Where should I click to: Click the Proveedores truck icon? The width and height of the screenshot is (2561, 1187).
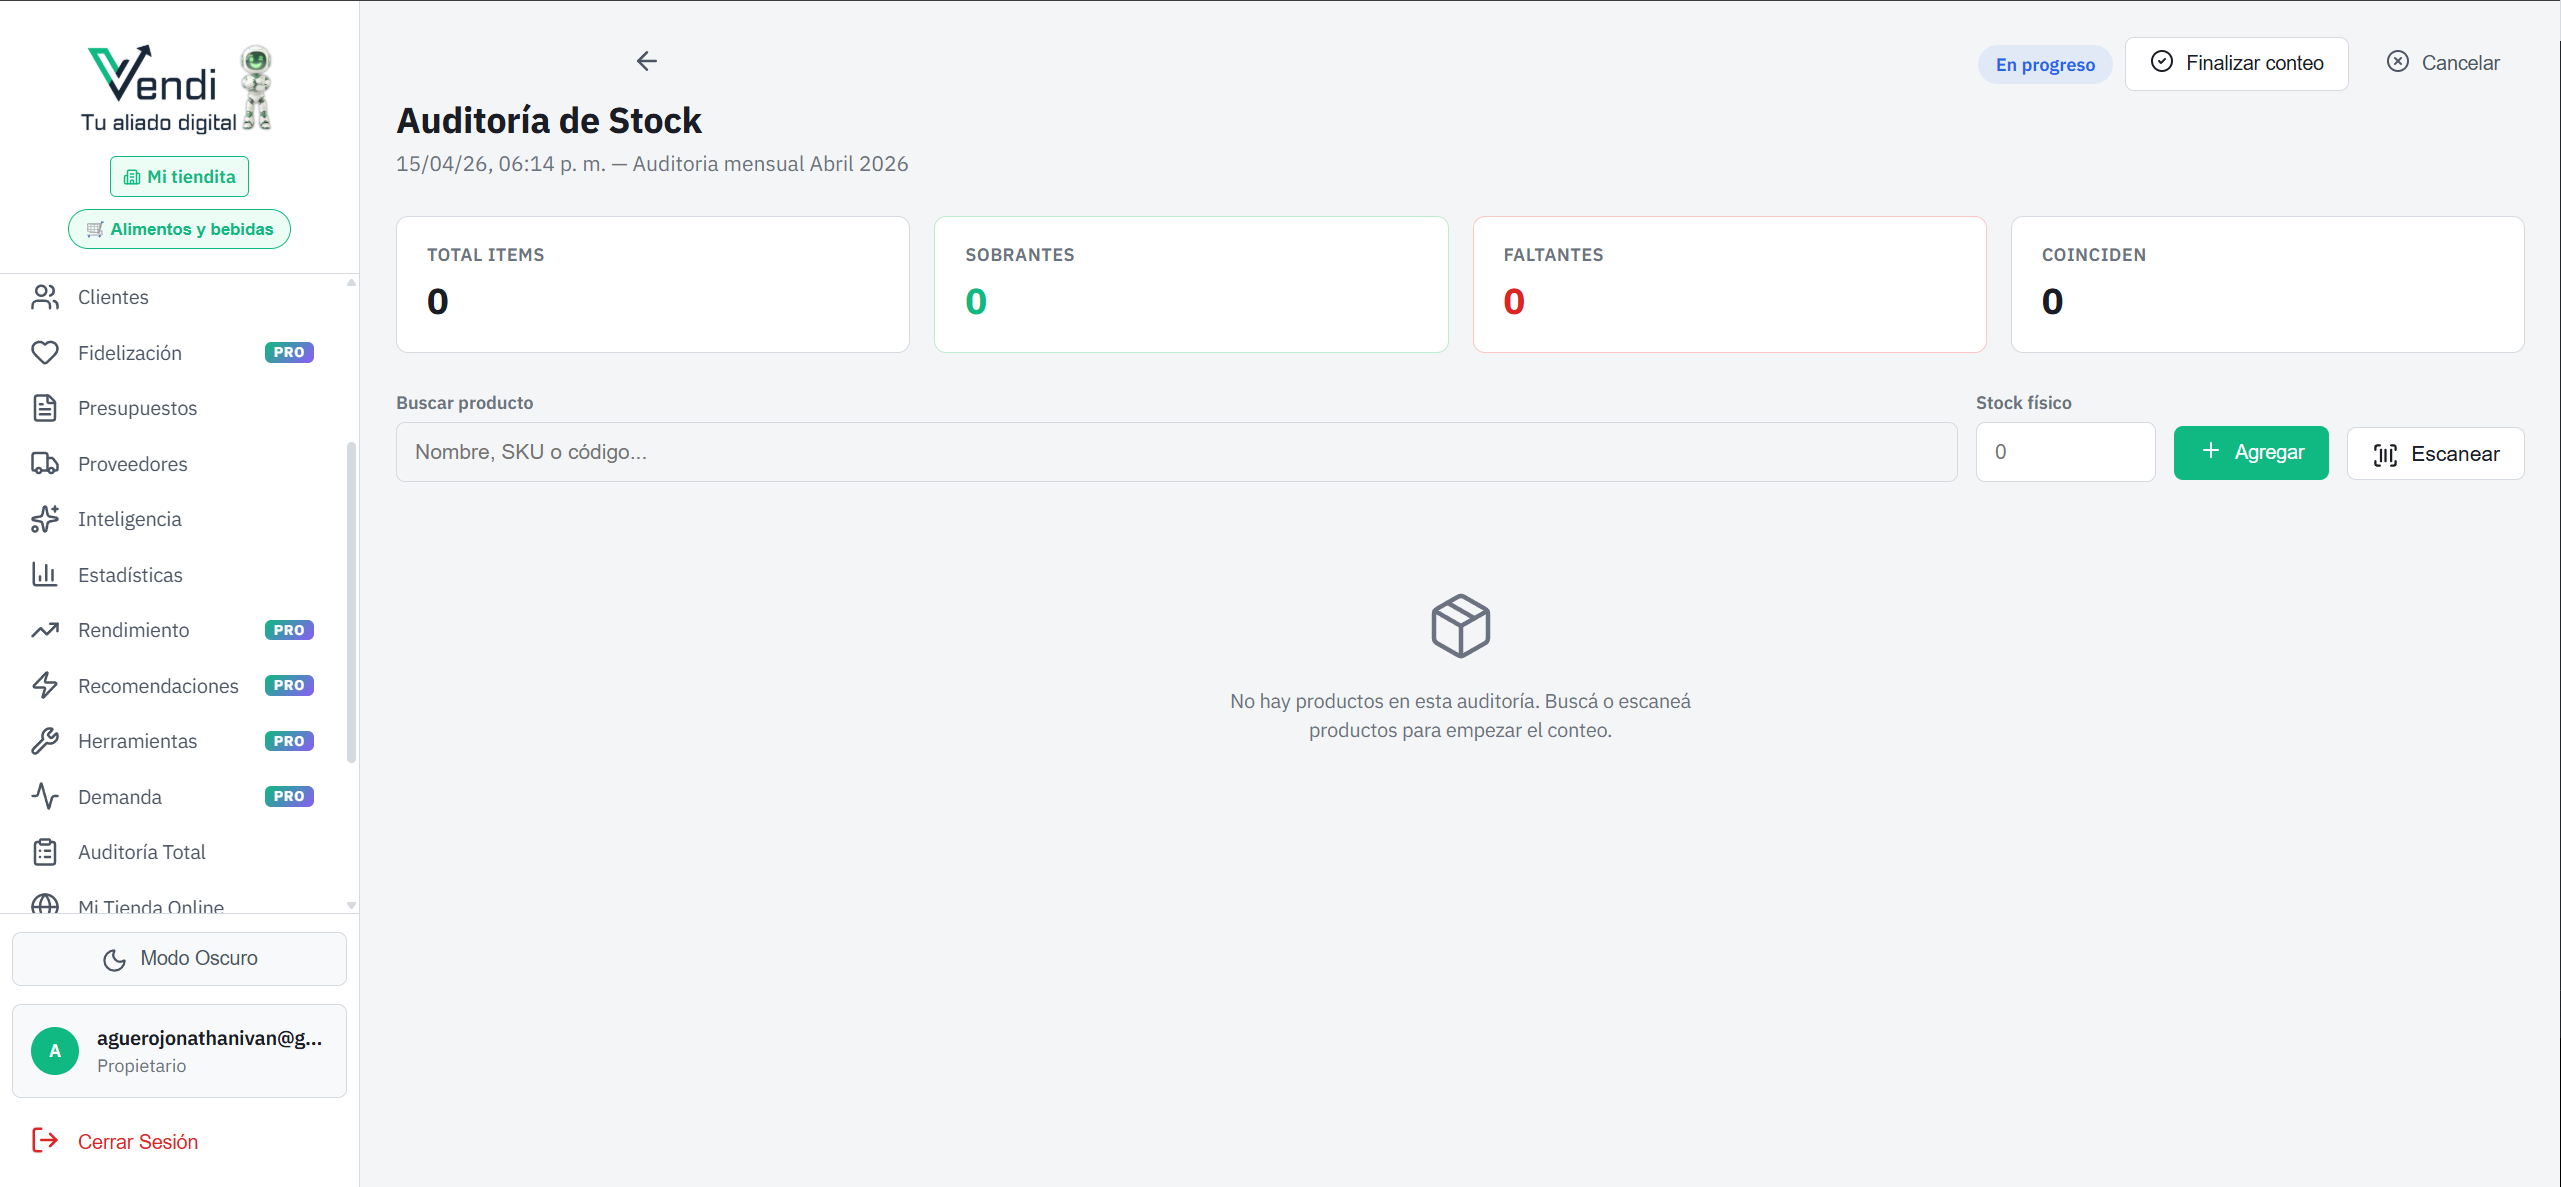(x=45, y=464)
